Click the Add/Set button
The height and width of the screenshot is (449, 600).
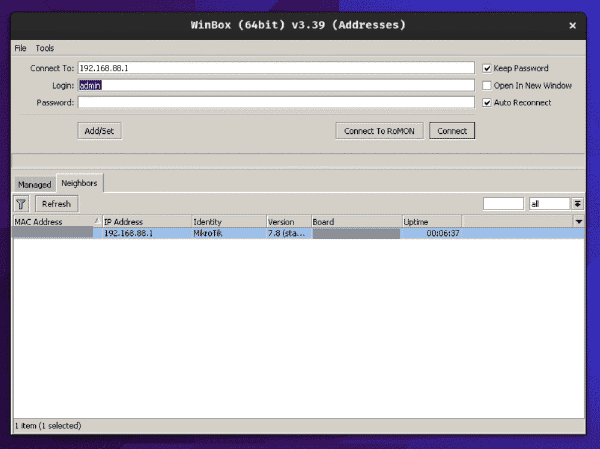pyautogui.click(x=99, y=131)
